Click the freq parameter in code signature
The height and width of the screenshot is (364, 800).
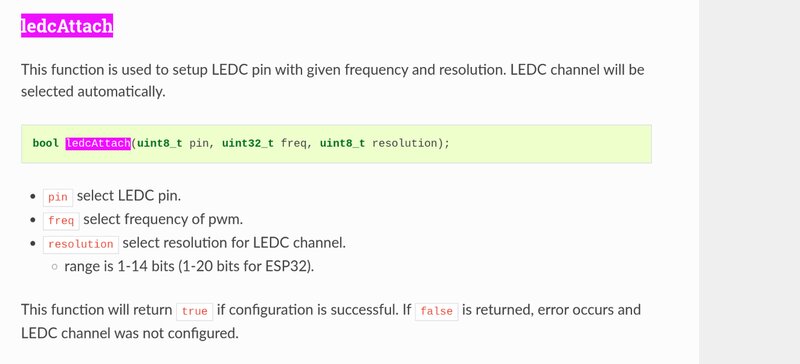point(294,143)
